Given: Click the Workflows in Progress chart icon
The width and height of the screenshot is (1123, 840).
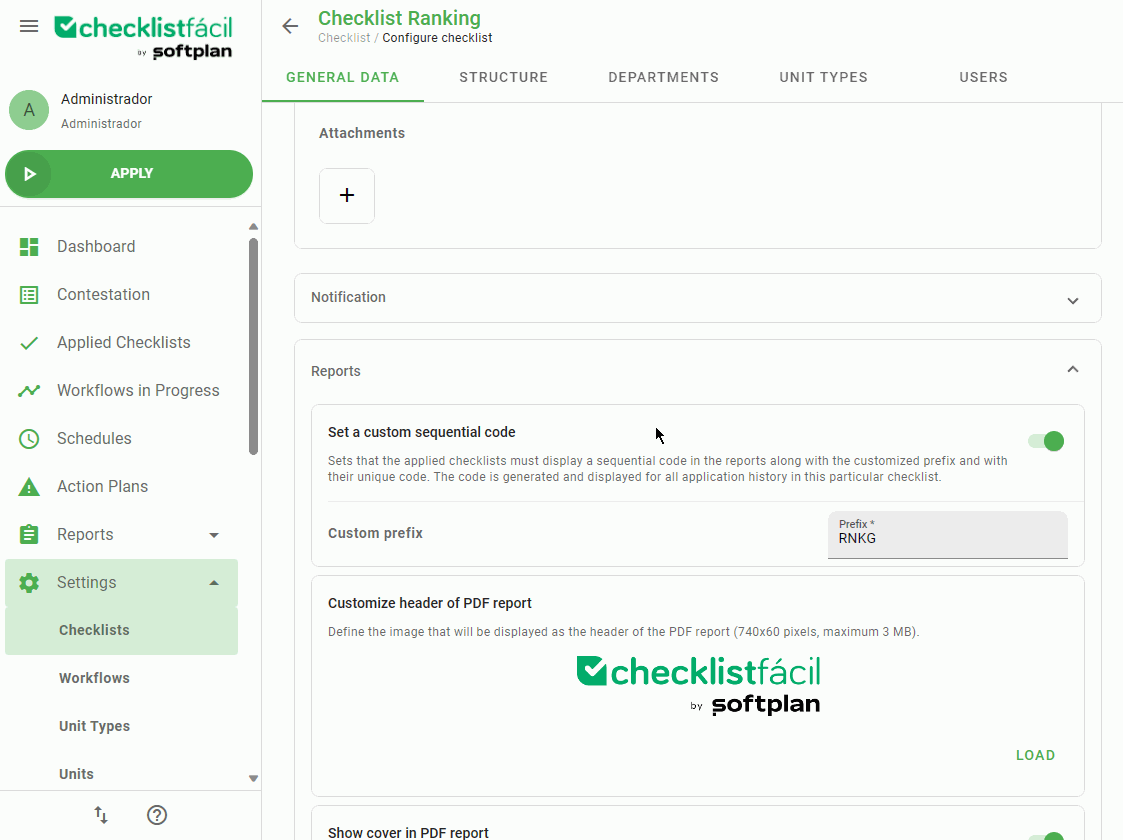Looking at the screenshot, I should [29, 390].
